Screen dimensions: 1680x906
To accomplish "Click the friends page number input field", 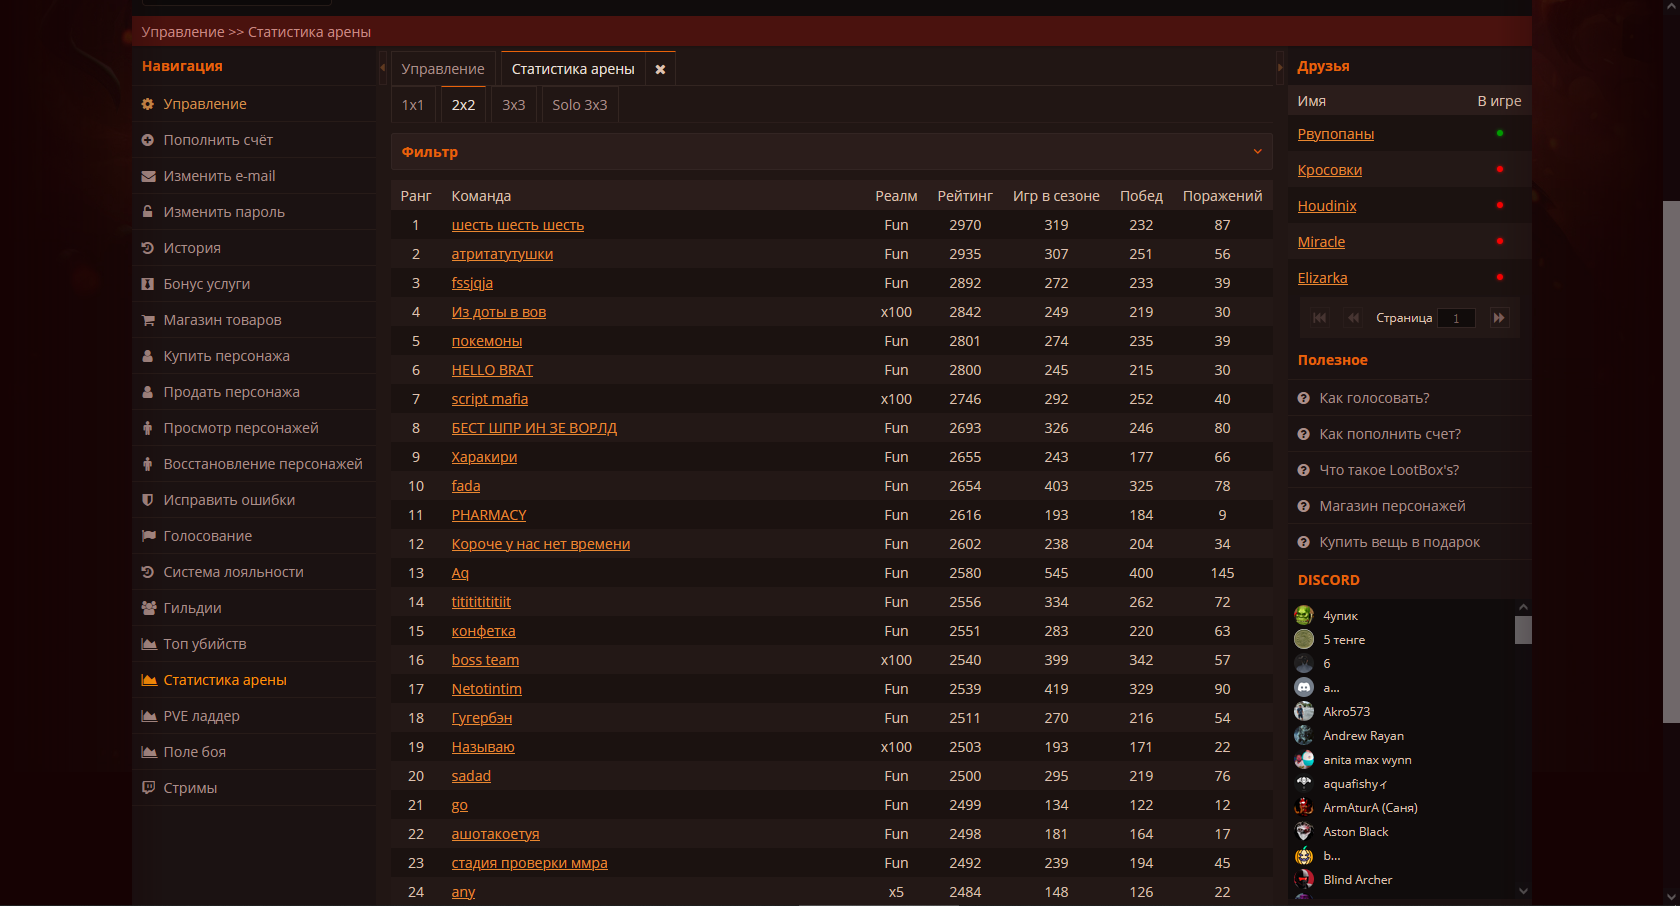I will 1456,318.
